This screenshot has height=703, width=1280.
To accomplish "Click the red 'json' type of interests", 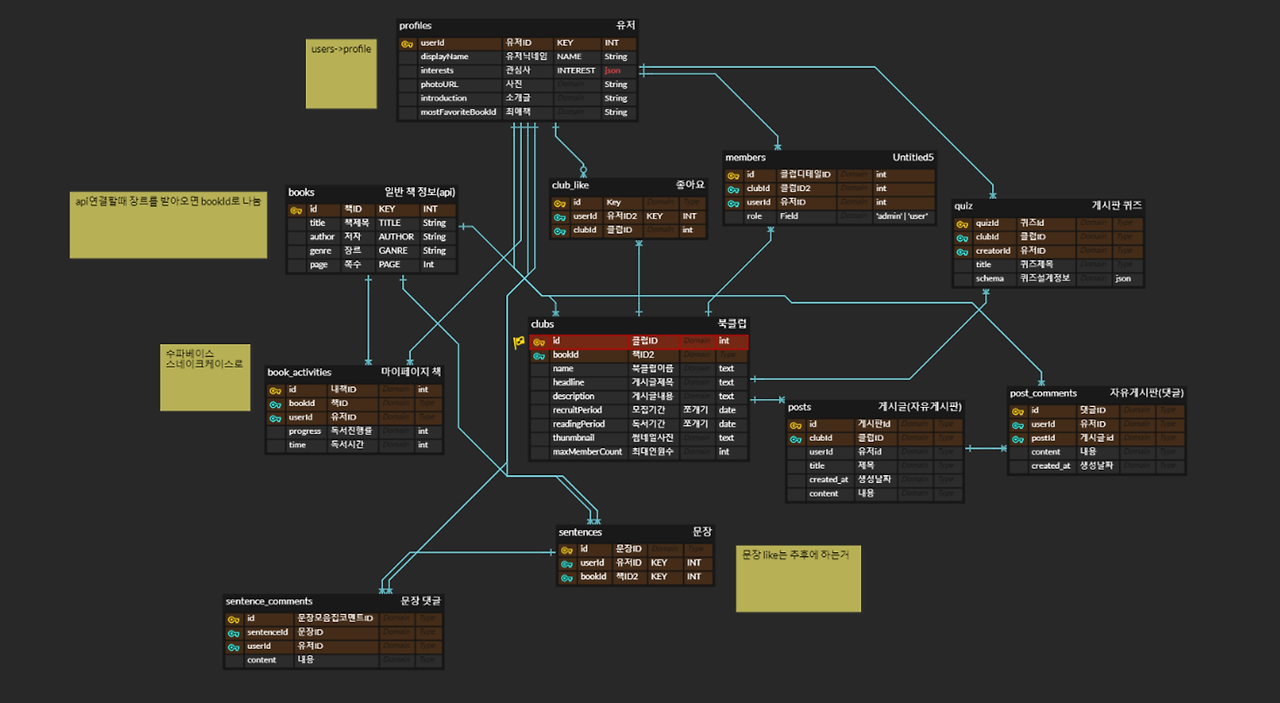I will (613, 71).
